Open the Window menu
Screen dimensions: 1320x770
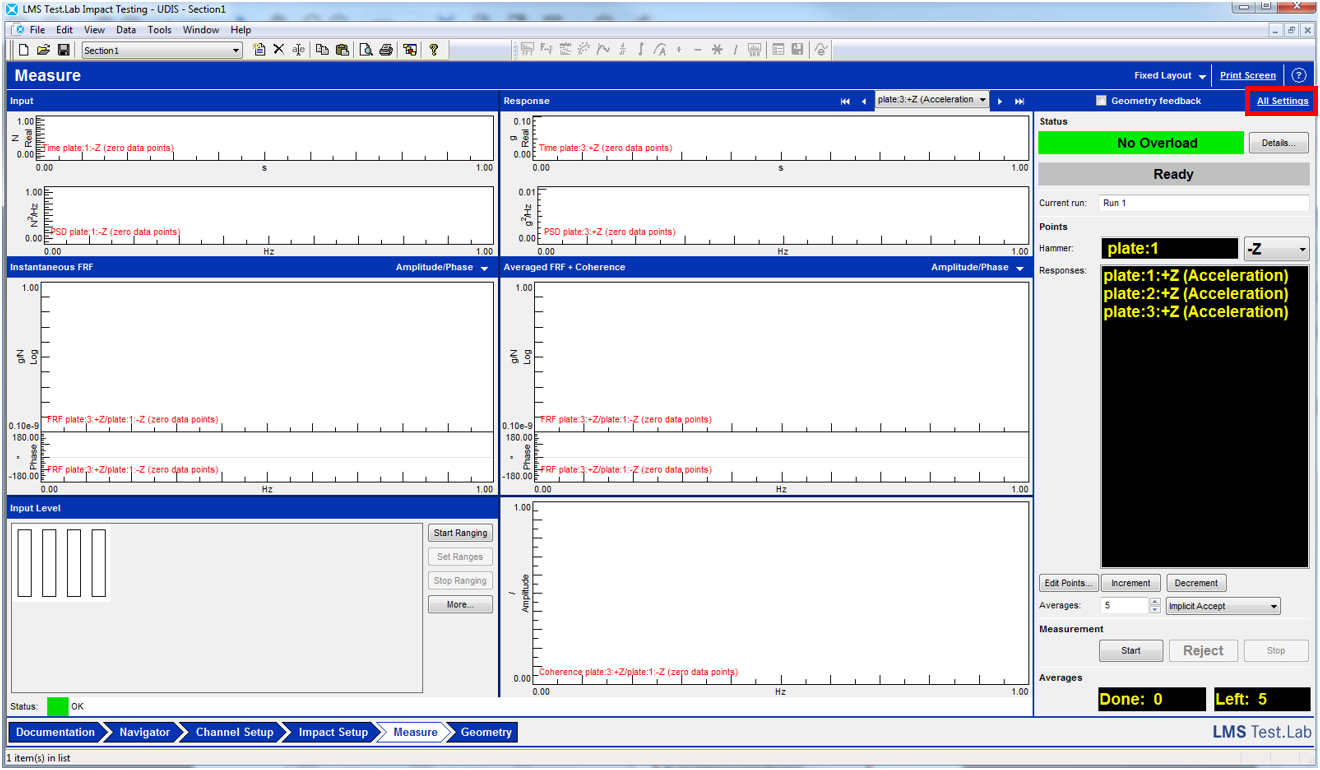point(201,30)
